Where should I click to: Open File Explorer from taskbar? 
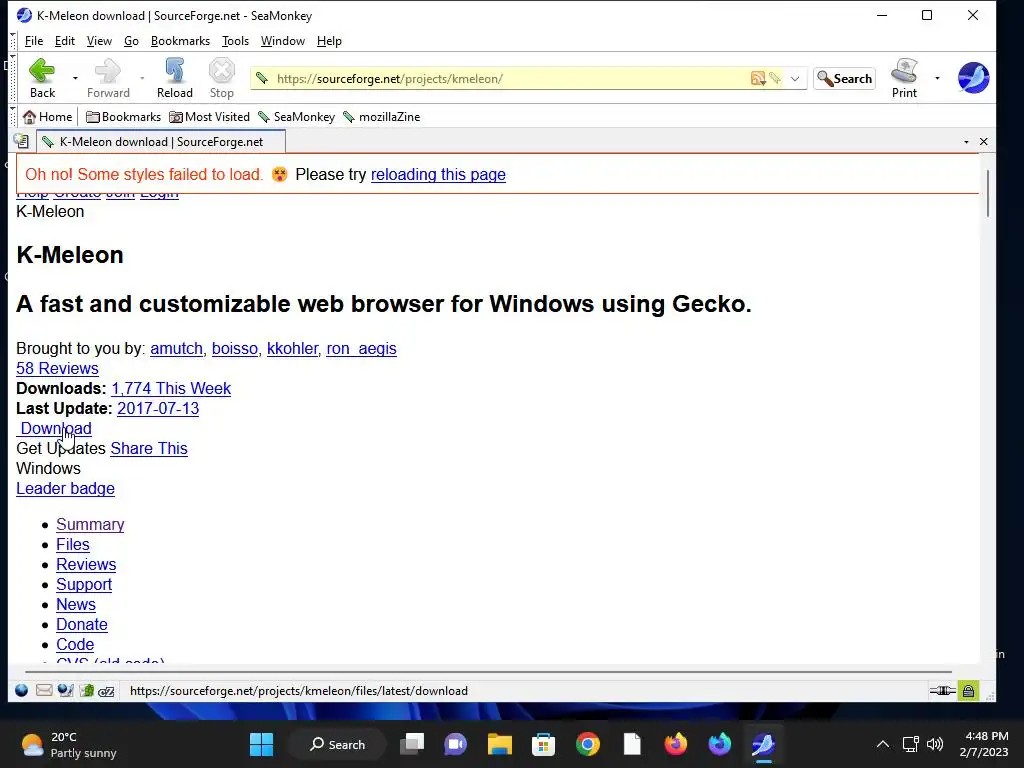pyautogui.click(x=500, y=744)
